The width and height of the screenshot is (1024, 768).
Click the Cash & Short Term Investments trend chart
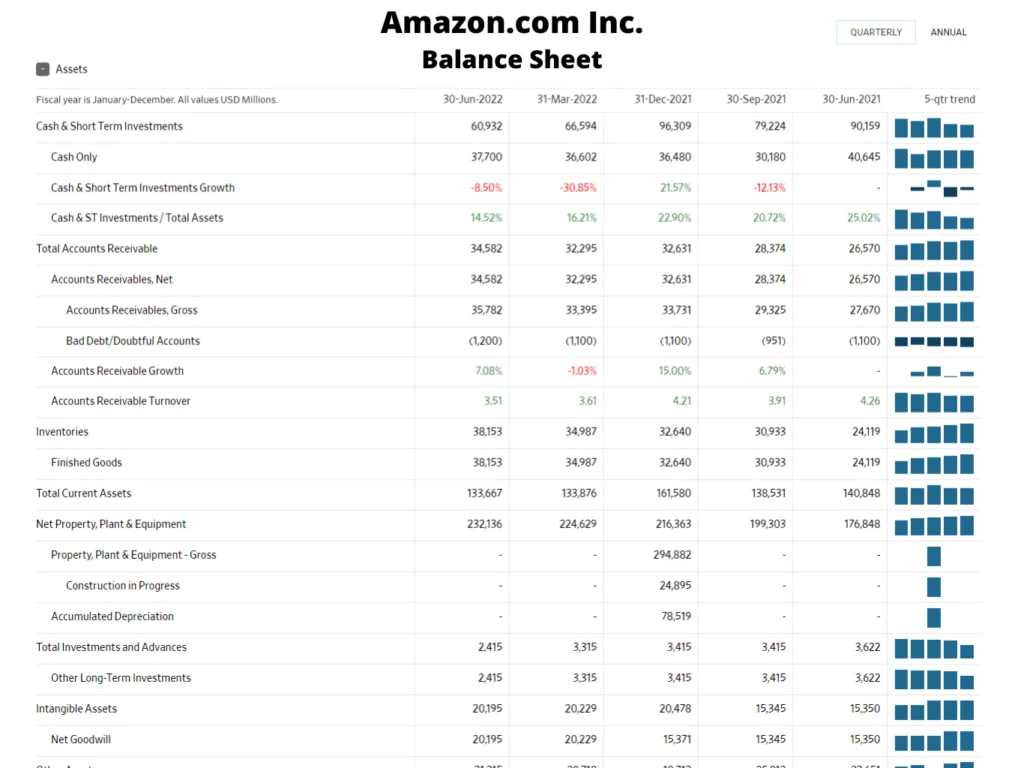point(934,128)
